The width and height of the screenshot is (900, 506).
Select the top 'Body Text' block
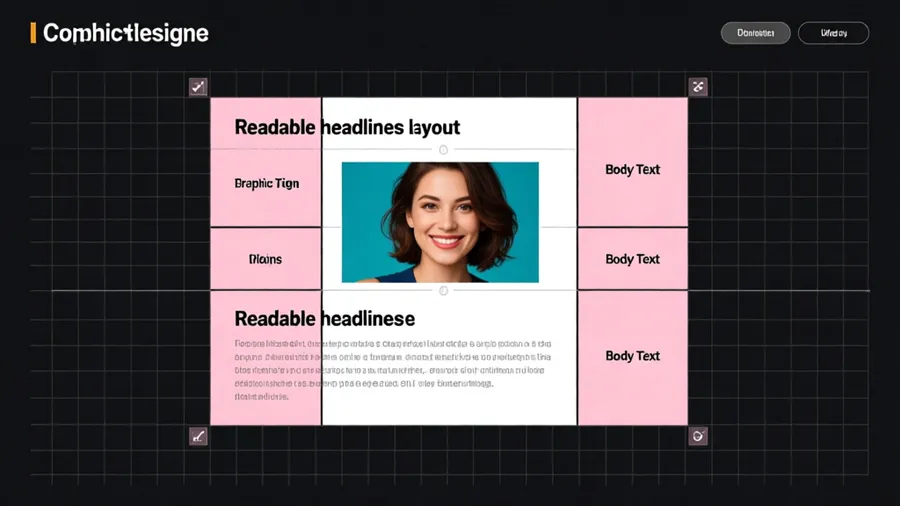coord(633,162)
